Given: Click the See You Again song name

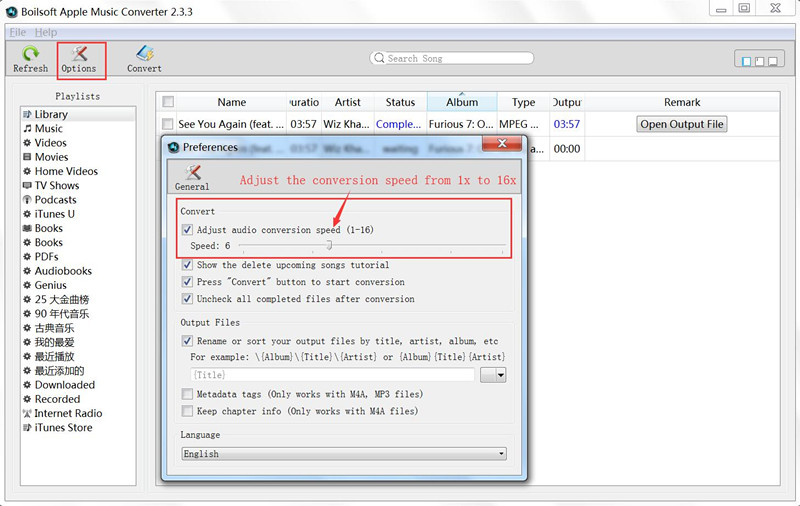Looking at the screenshot, I should 231,124.
